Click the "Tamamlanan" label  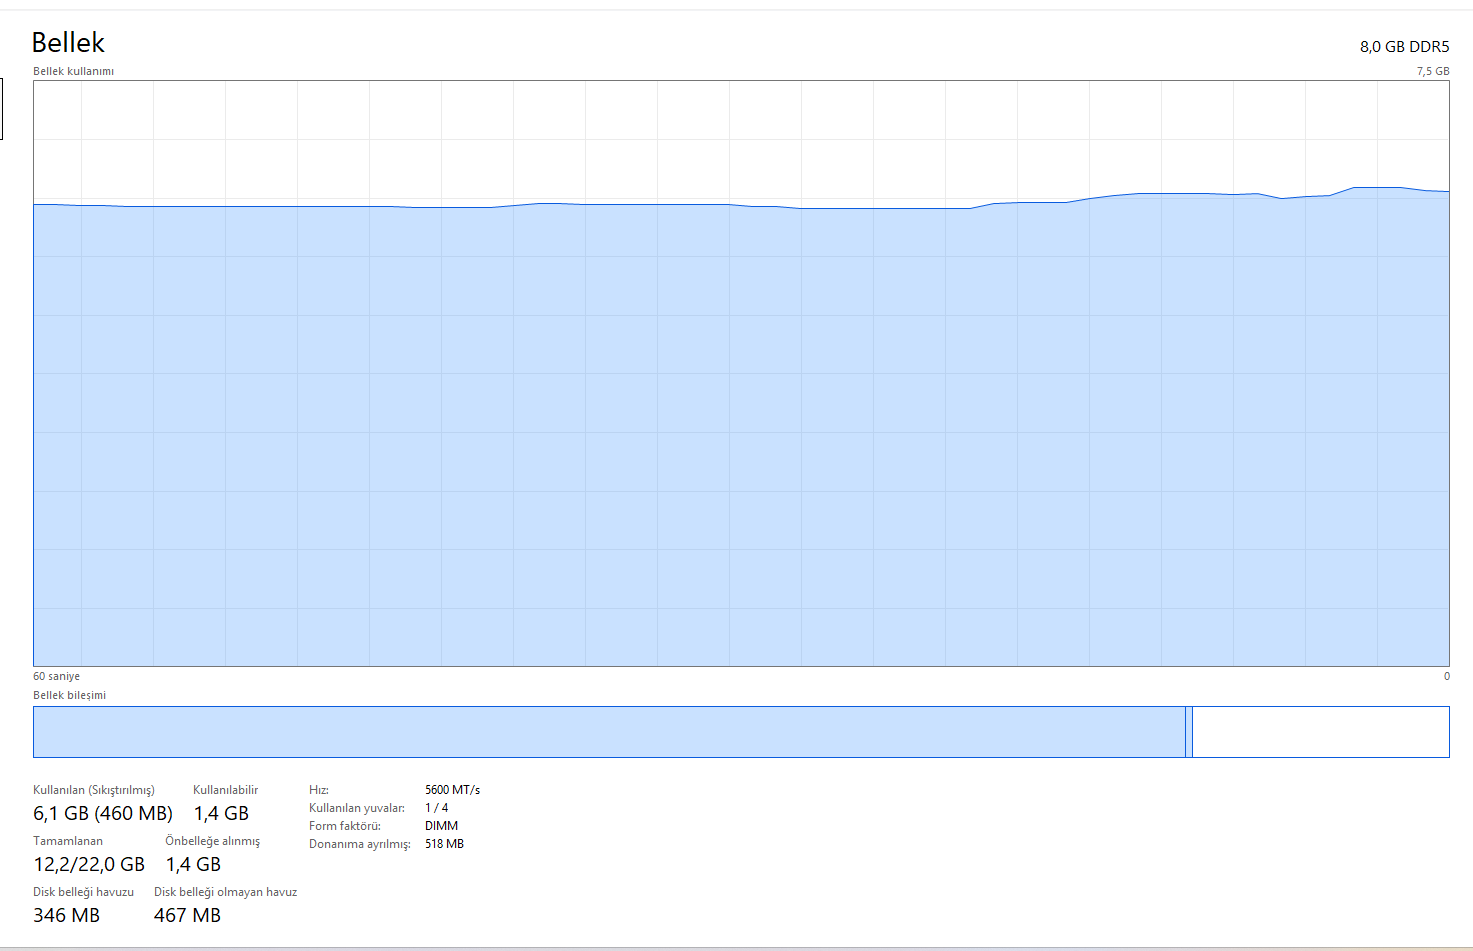click(x=68, y=841)
